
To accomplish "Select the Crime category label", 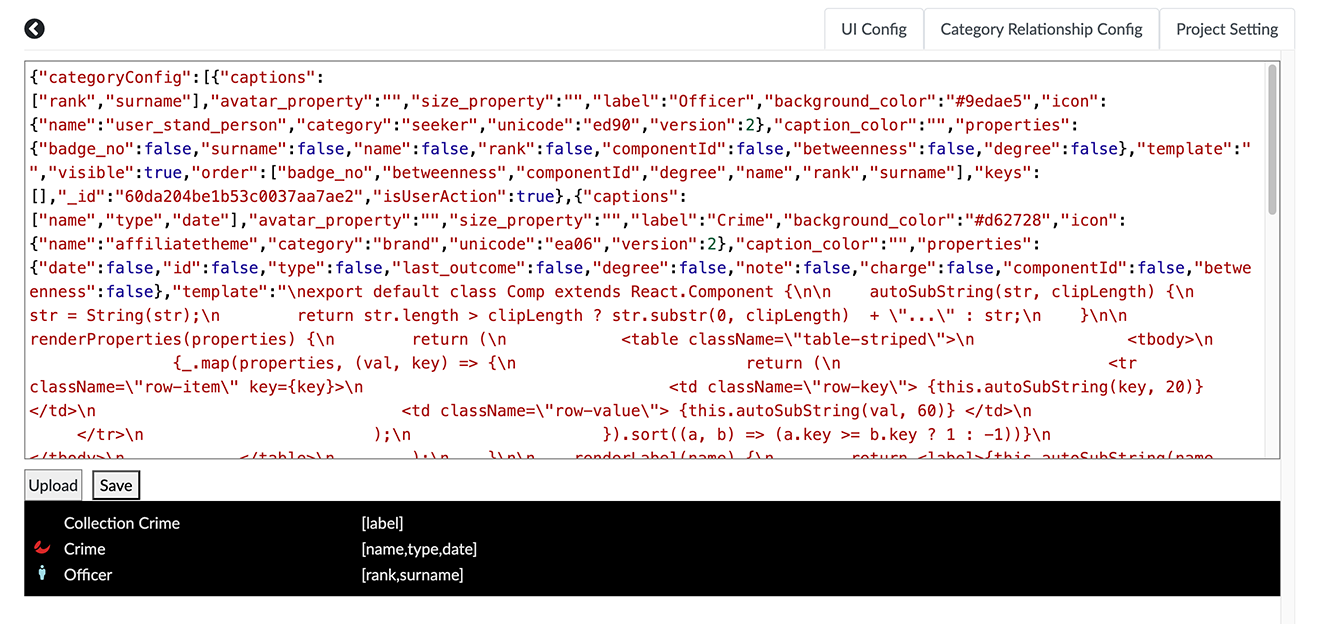I will coord(85,549).
